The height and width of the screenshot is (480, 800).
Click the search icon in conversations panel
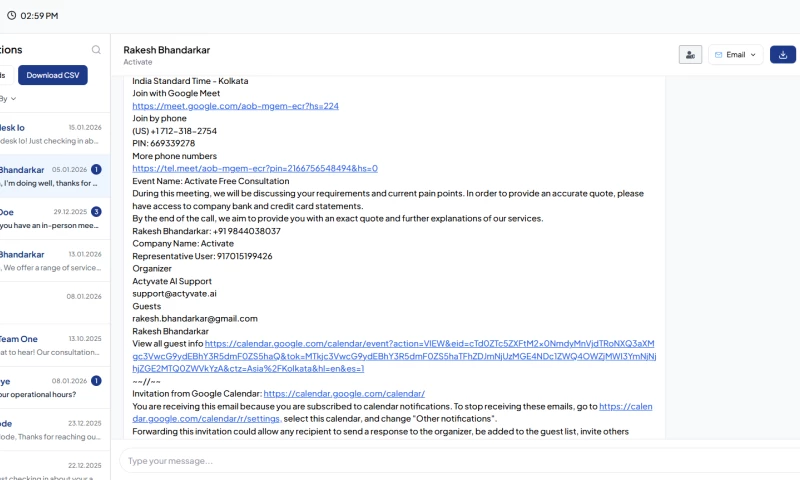(x=96, y=50)
